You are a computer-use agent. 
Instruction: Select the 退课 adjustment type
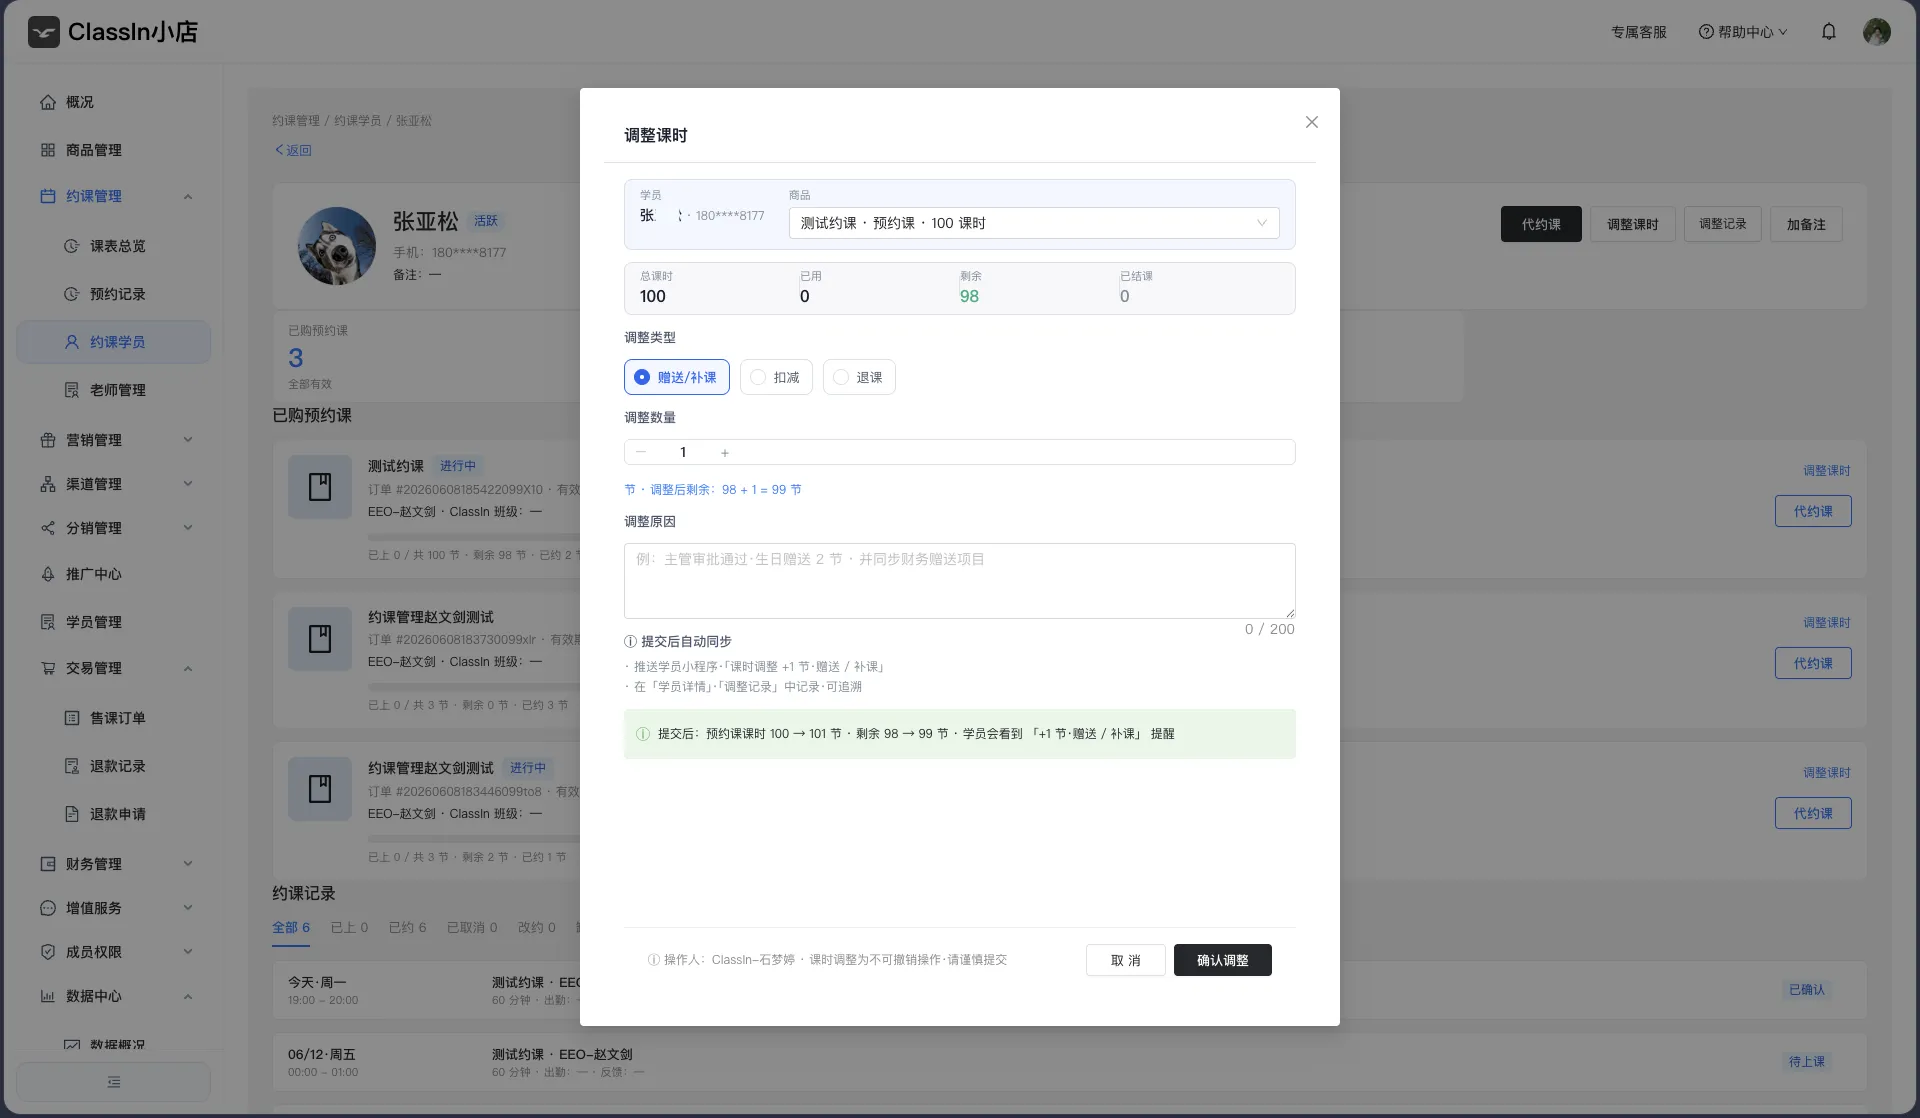[x=859, y=377]
